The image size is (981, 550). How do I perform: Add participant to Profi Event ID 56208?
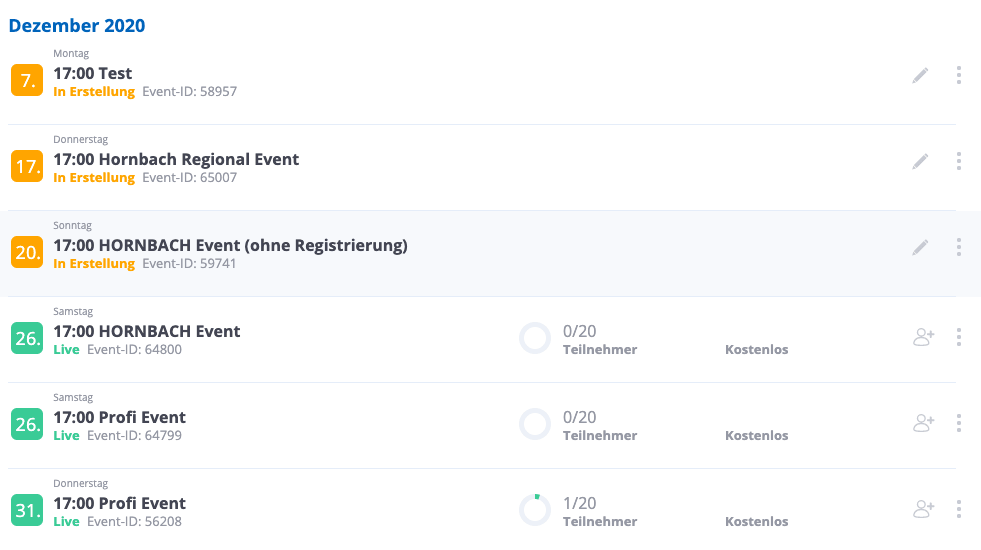coord(923,510)
